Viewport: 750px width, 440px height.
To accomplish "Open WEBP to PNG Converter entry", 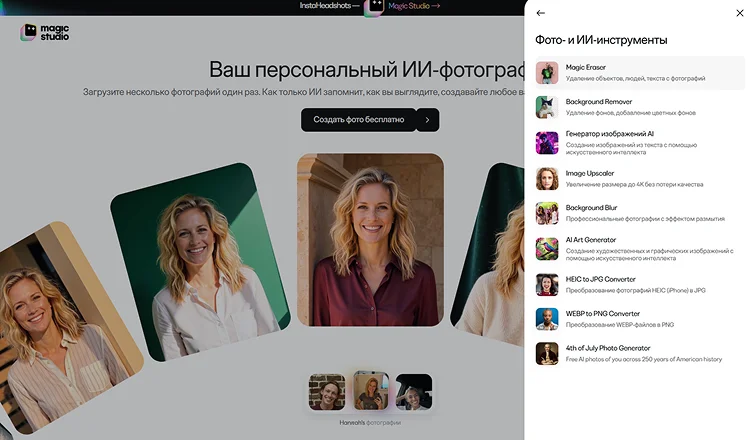I will tap(639, 319).
